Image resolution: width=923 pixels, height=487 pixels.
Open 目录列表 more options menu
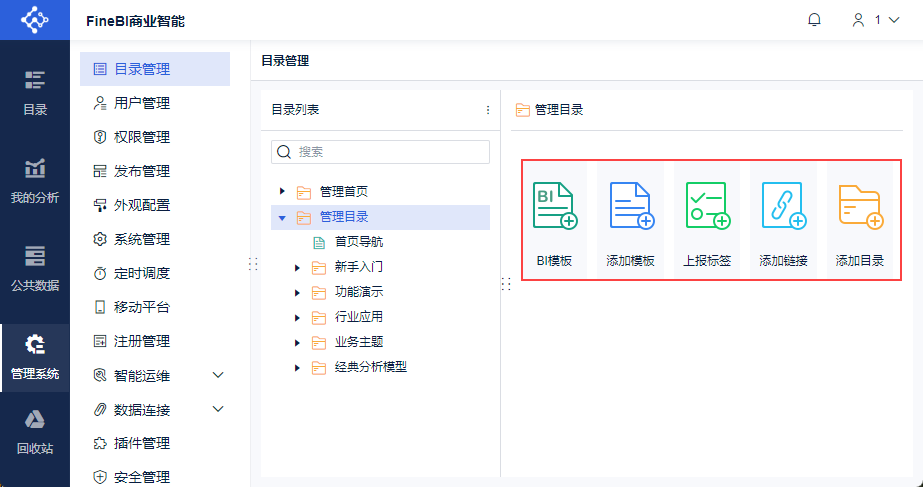coord(488,110)
